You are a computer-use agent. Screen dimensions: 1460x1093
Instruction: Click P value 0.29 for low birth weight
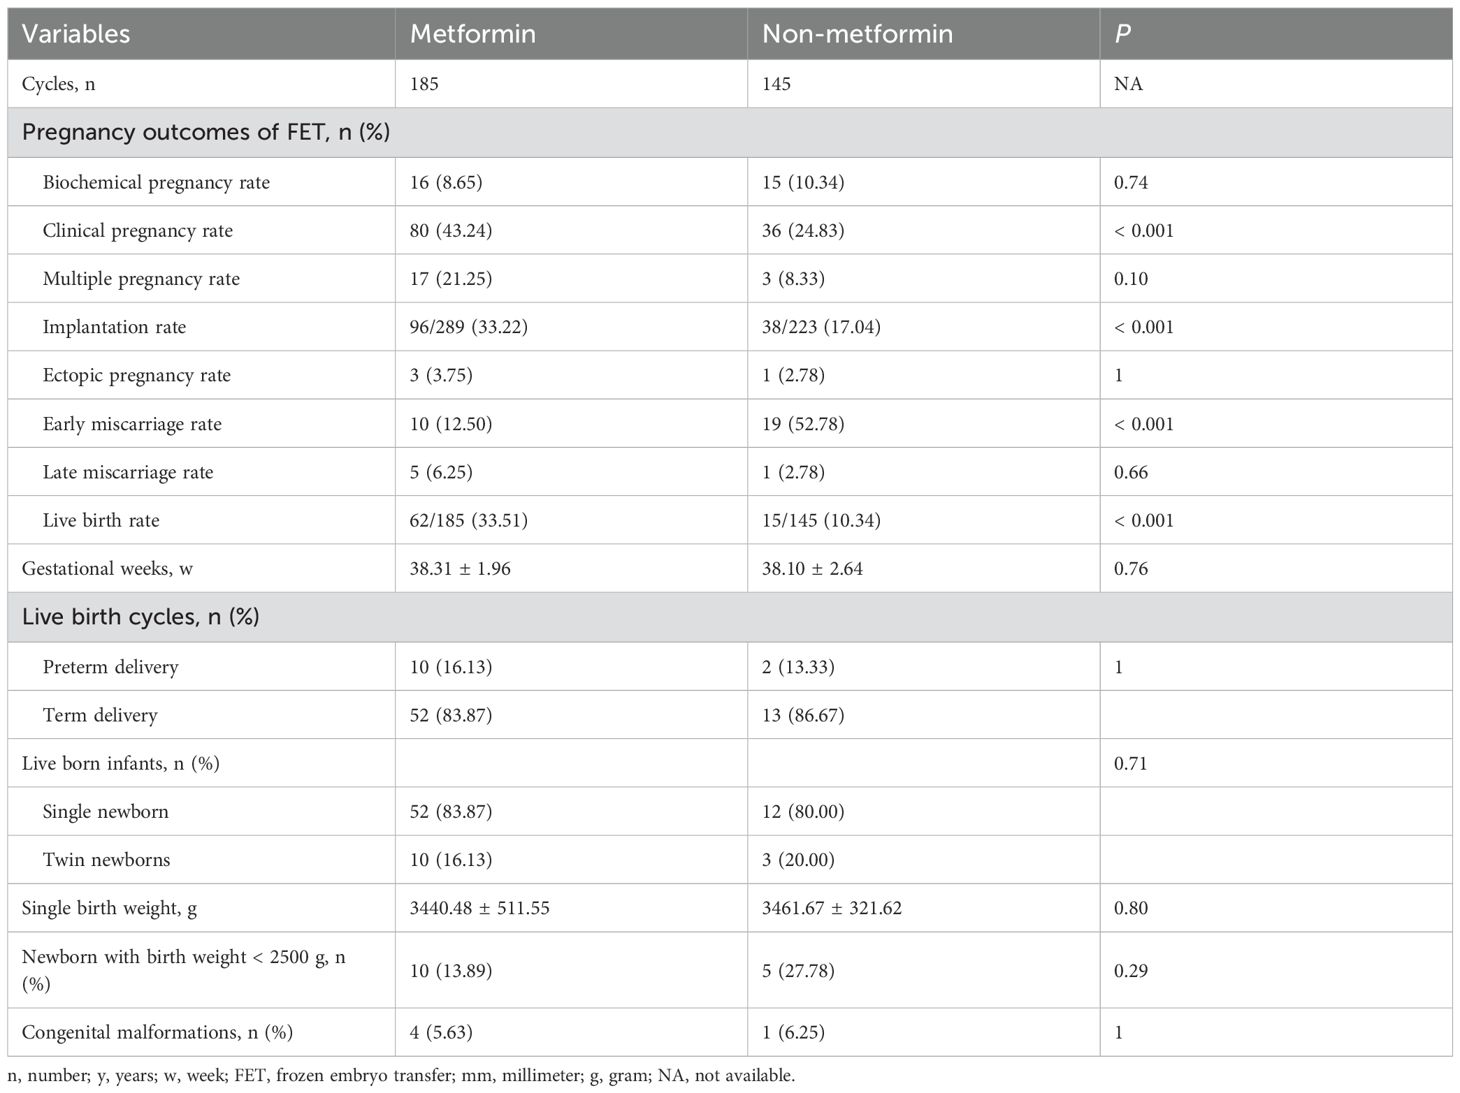(x=1131, y=970)
